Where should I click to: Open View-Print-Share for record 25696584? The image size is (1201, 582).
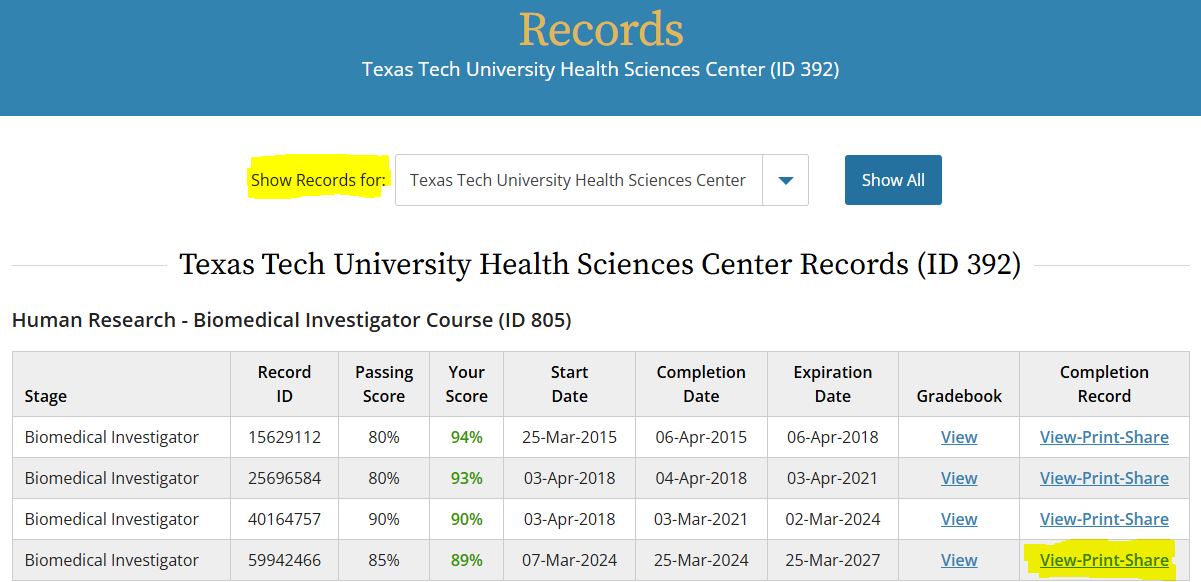(1104, 478)
